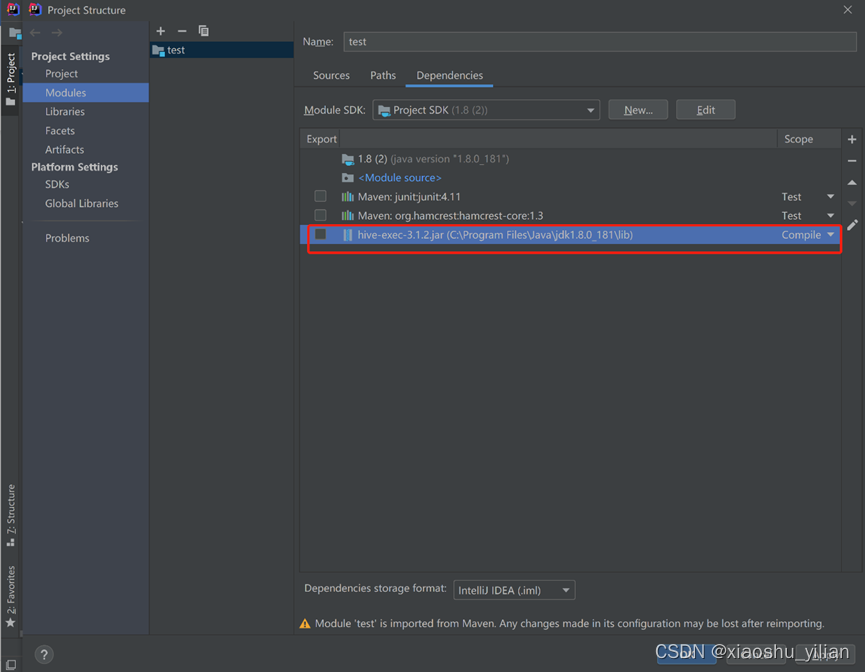Add a new module with plus icon
The height and width of the screenshot is (672, 865).
click(x=161, y=31)
